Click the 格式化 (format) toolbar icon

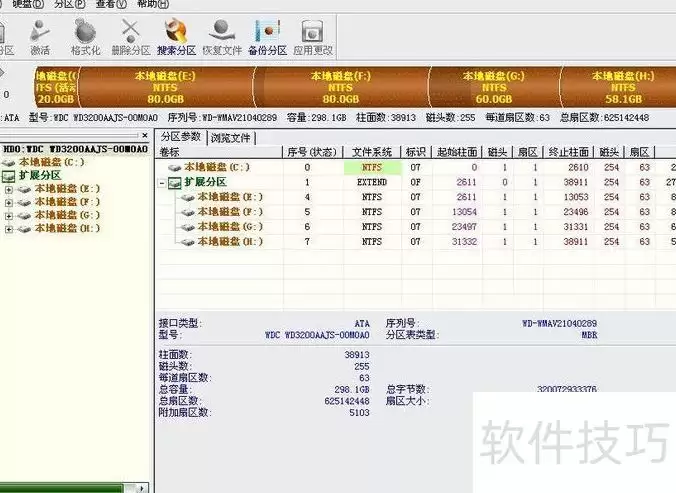coord(85,37)
